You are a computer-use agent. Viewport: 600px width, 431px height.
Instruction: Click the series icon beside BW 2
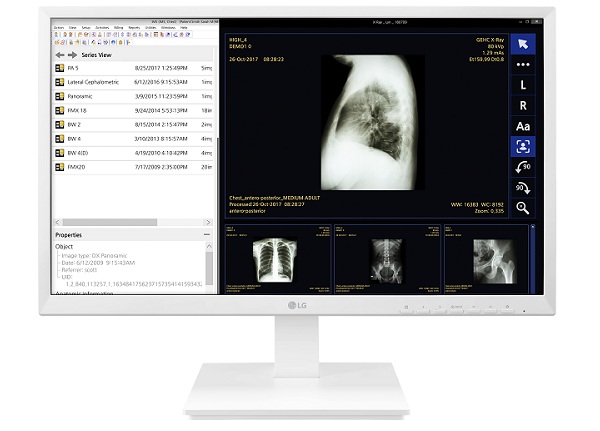point(60,125)
